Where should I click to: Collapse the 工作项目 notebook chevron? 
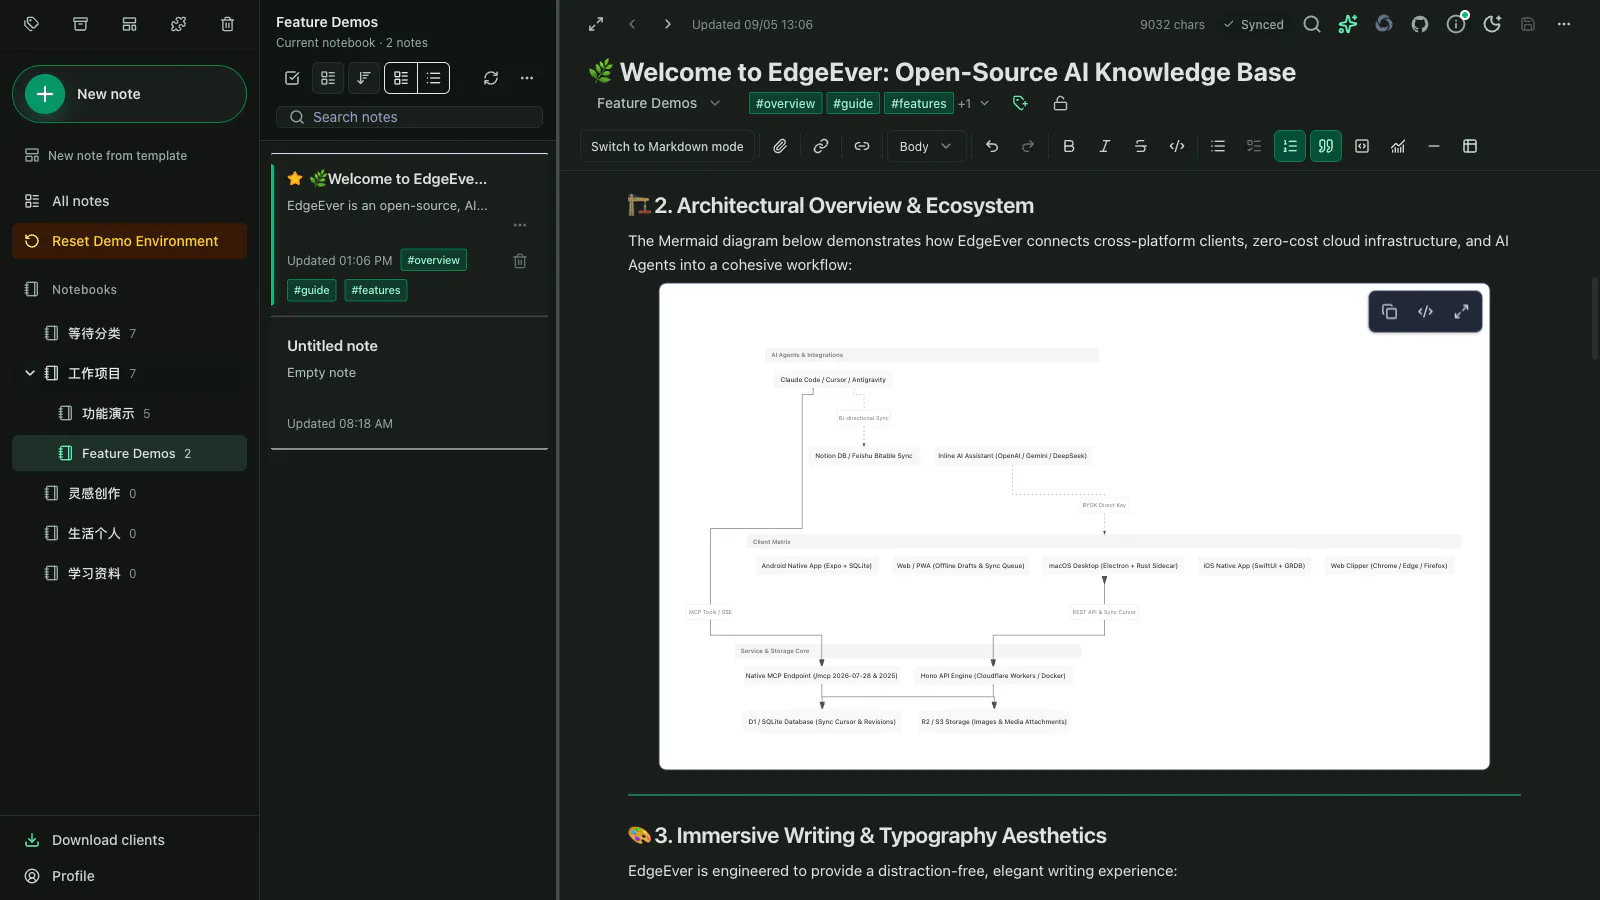30,373
